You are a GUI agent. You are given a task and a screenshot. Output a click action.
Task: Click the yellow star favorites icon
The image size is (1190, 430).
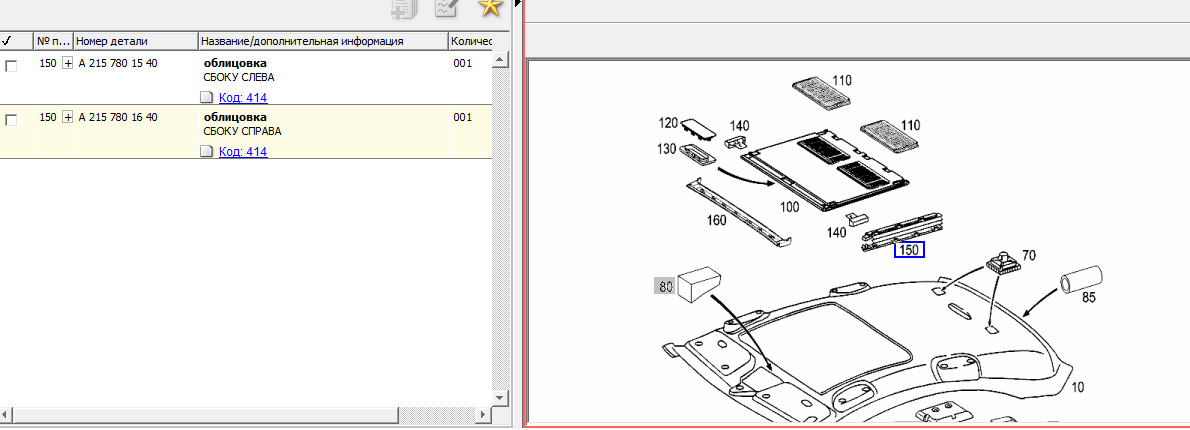coord(490,7)
